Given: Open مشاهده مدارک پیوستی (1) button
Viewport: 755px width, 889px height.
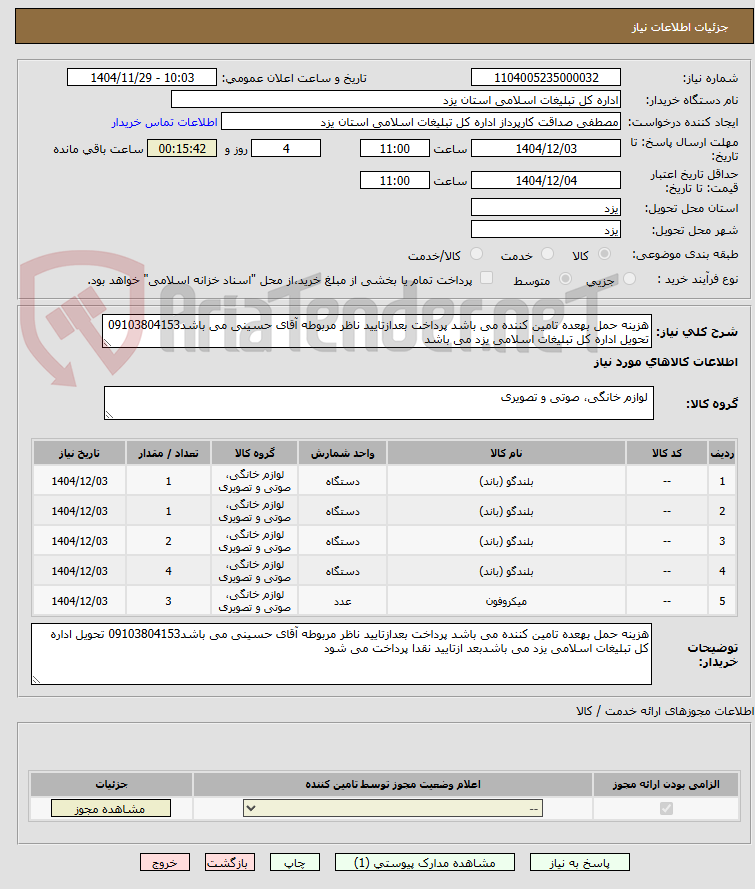Looking at the screenshot, I should [x=425, y=862].
